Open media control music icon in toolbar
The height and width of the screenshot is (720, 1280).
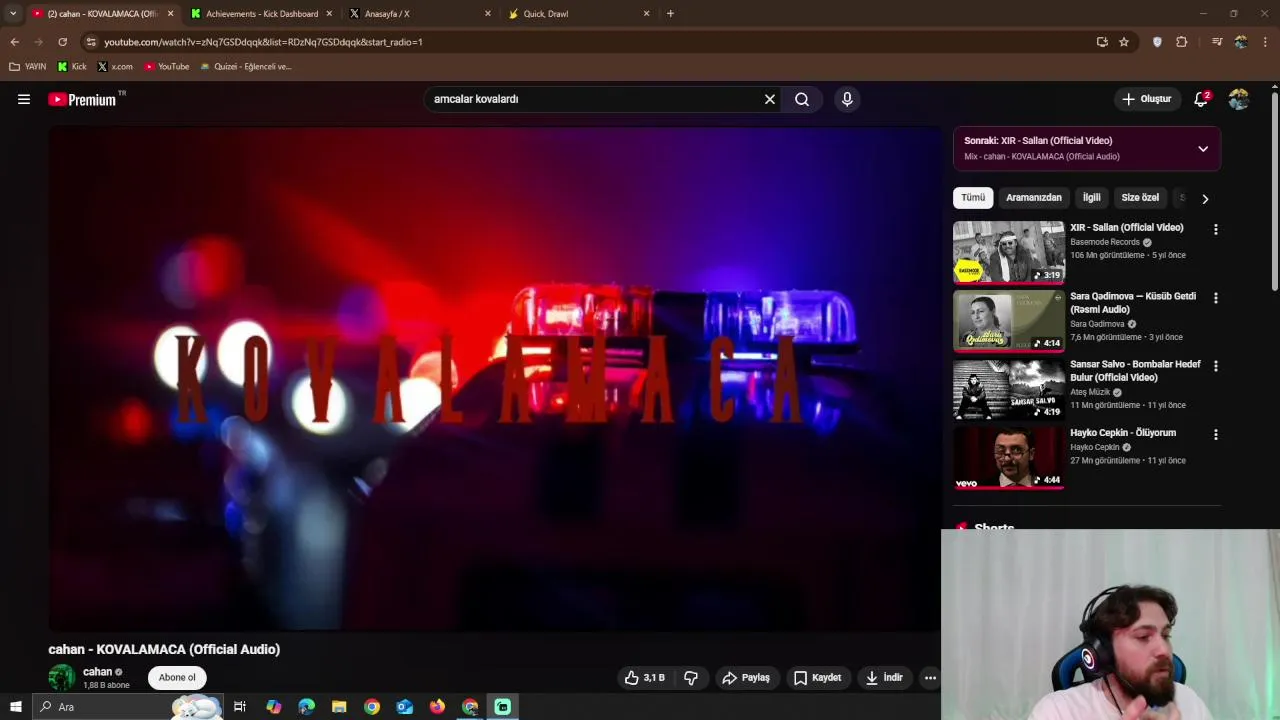coord(1216,42)
